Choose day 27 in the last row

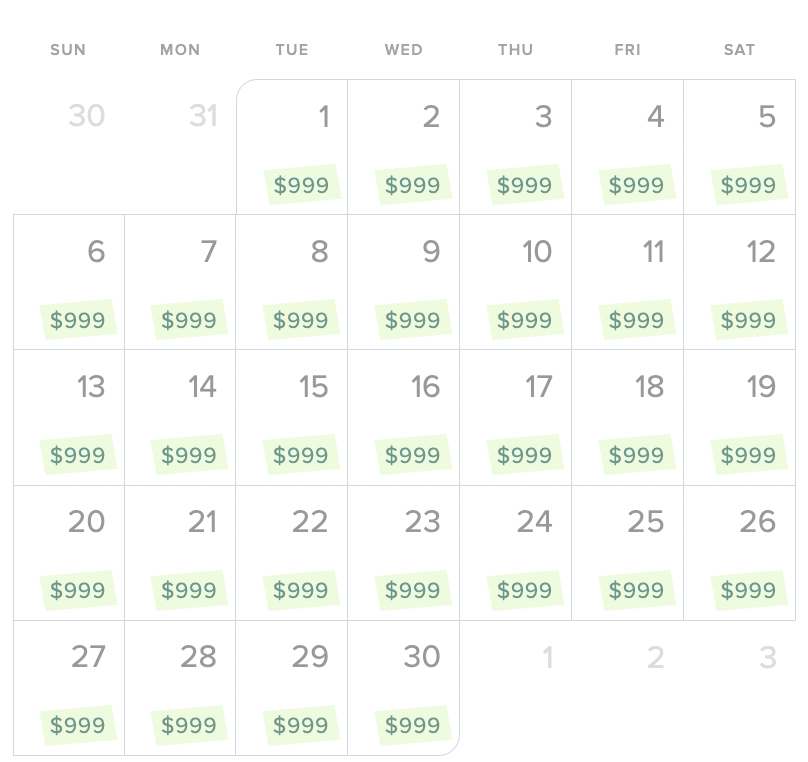[x=69, y=688]
